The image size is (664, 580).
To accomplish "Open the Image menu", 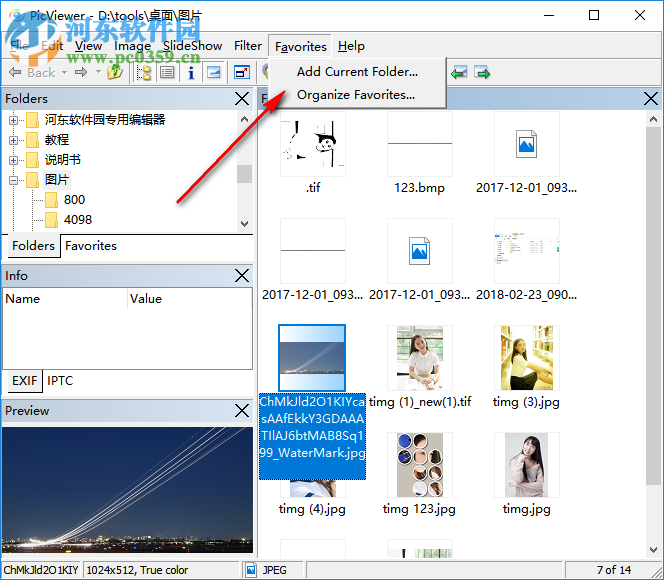I will (133, 46).
